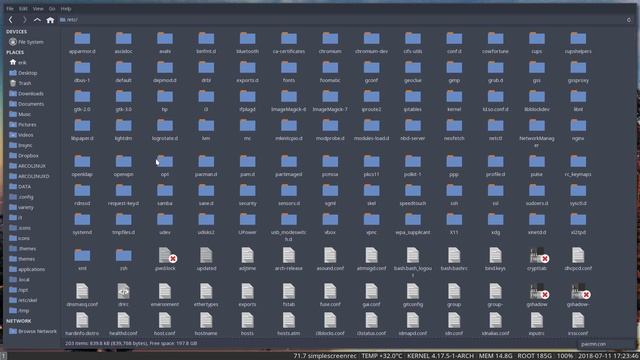Select the NetworkManager folder
This screenshot has width=640, height=360.
tap(537, 133)
